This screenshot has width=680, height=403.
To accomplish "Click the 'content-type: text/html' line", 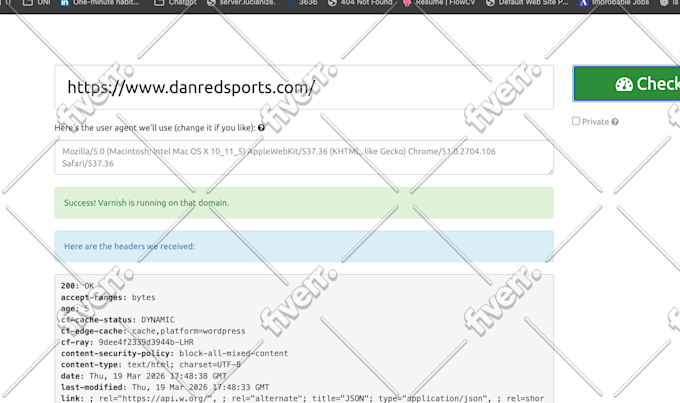I will (151, 365).
